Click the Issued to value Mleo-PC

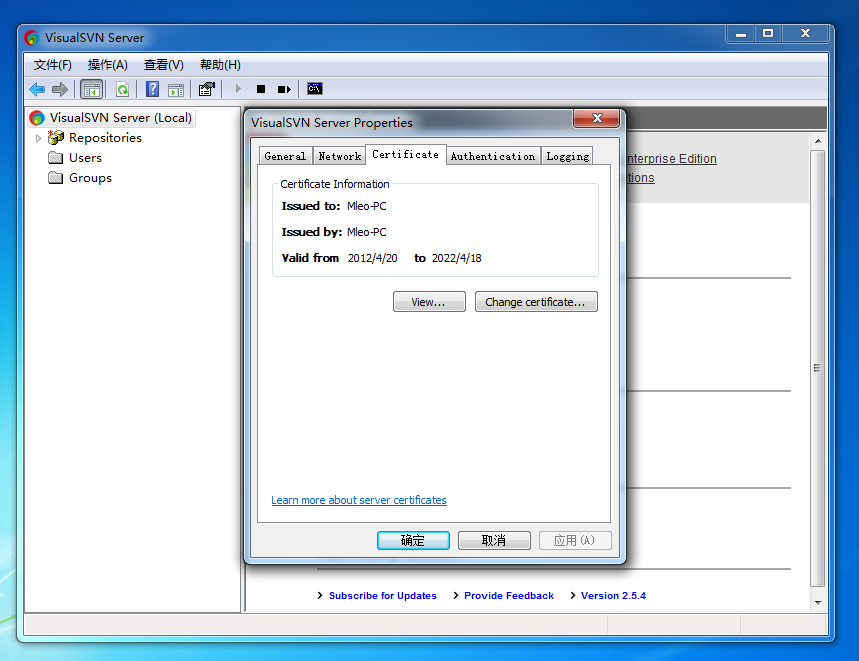[366, 206]
